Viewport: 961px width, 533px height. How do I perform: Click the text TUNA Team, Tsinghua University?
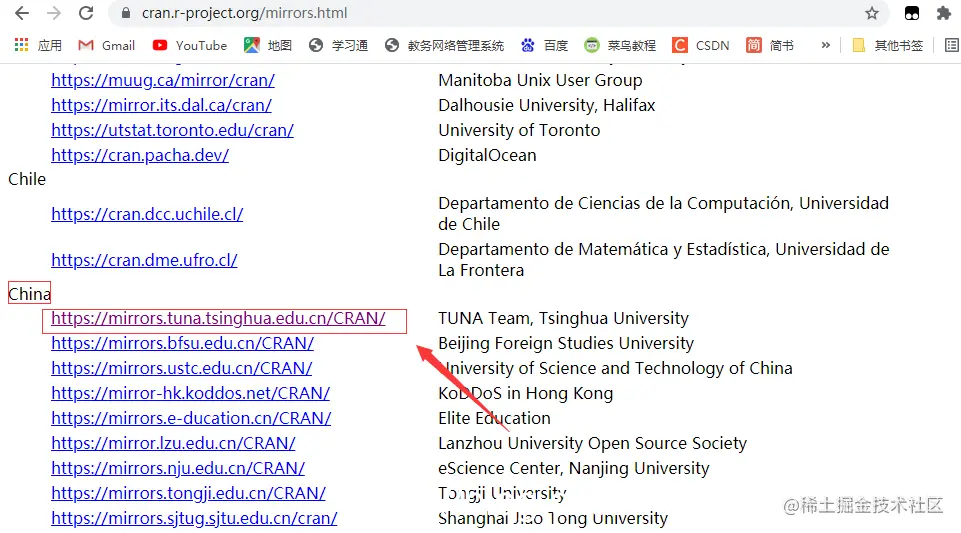point(563,319)
